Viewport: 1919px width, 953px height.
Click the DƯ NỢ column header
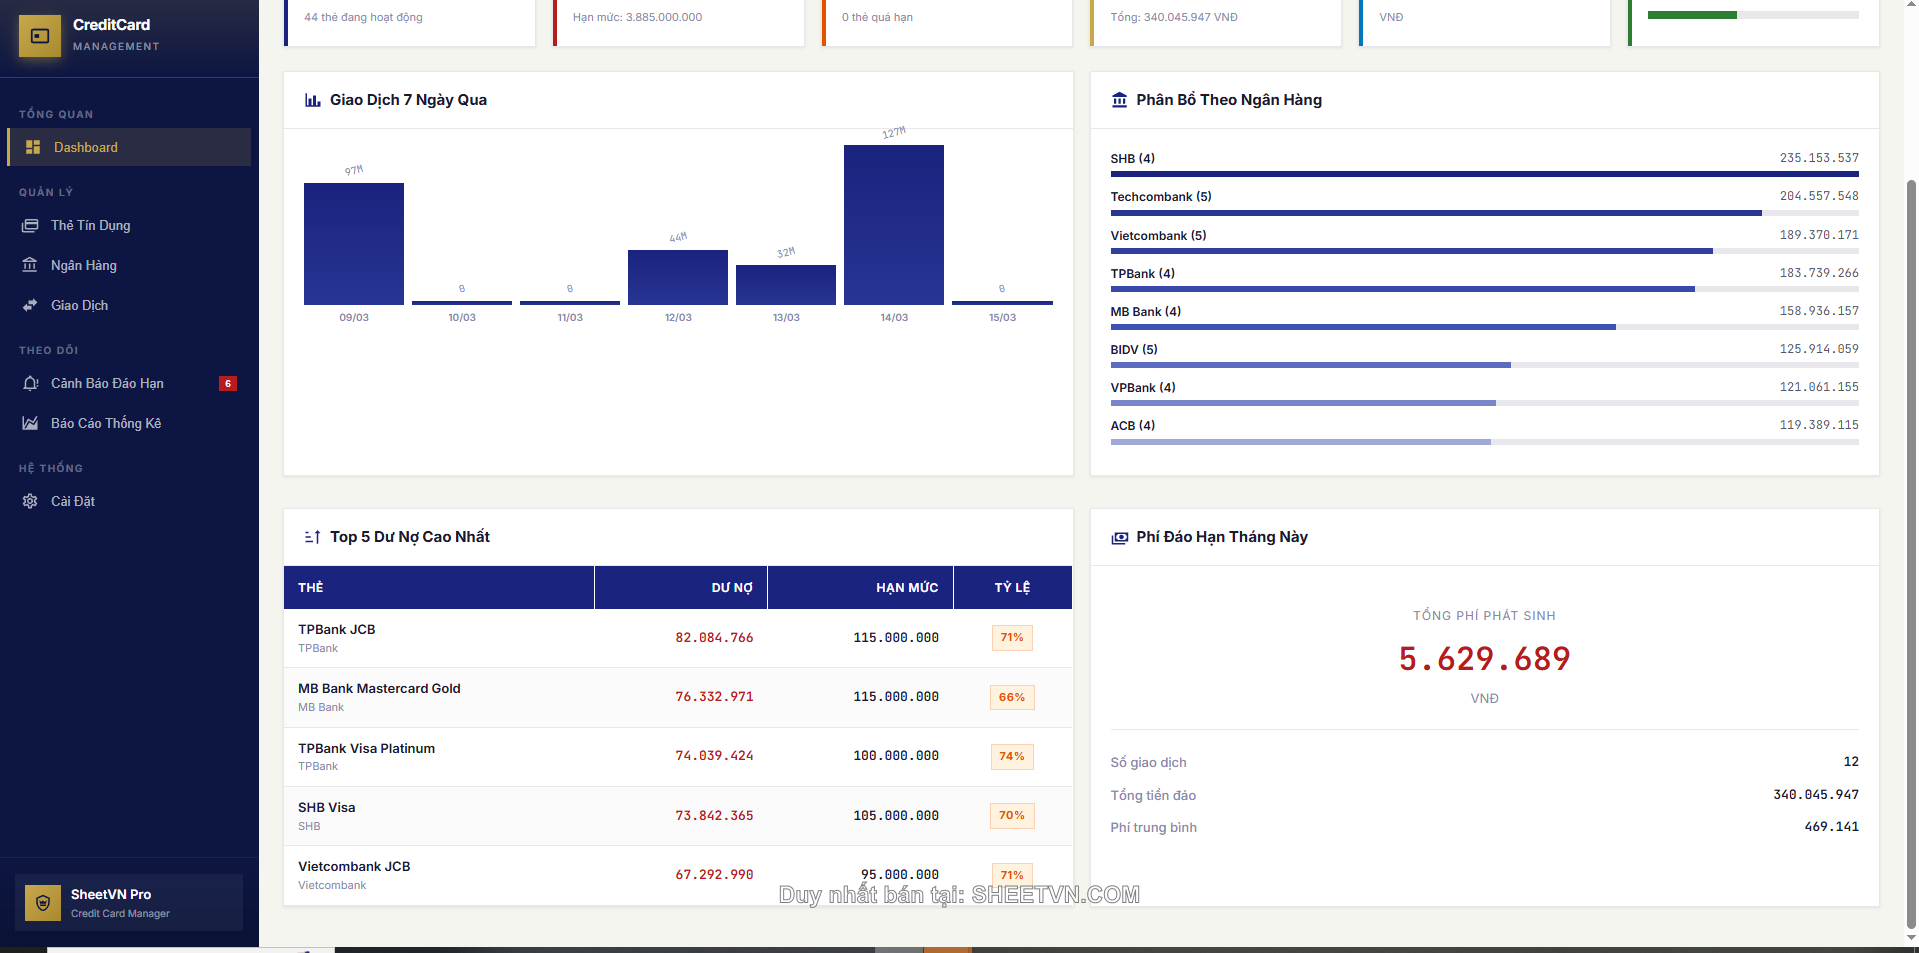pos(731,588)
